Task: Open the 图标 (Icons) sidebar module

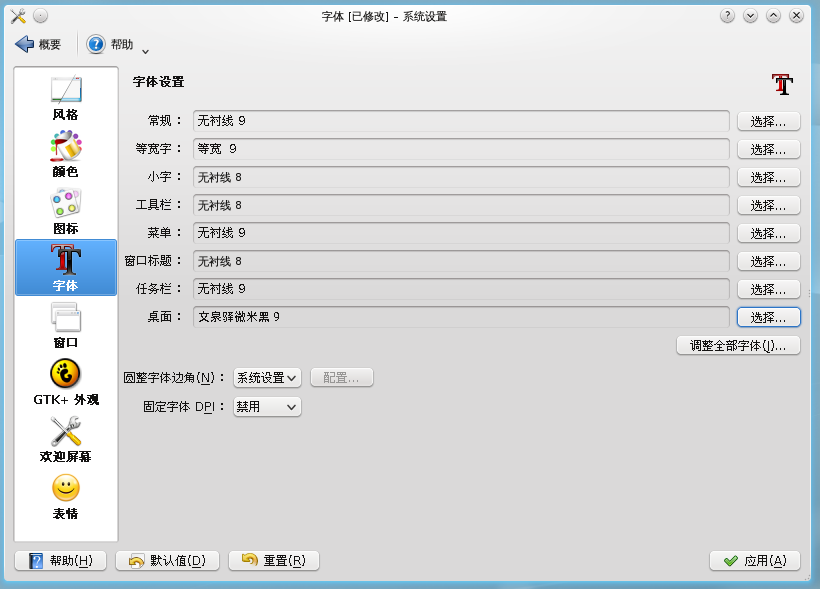Action: click(66, 211)
